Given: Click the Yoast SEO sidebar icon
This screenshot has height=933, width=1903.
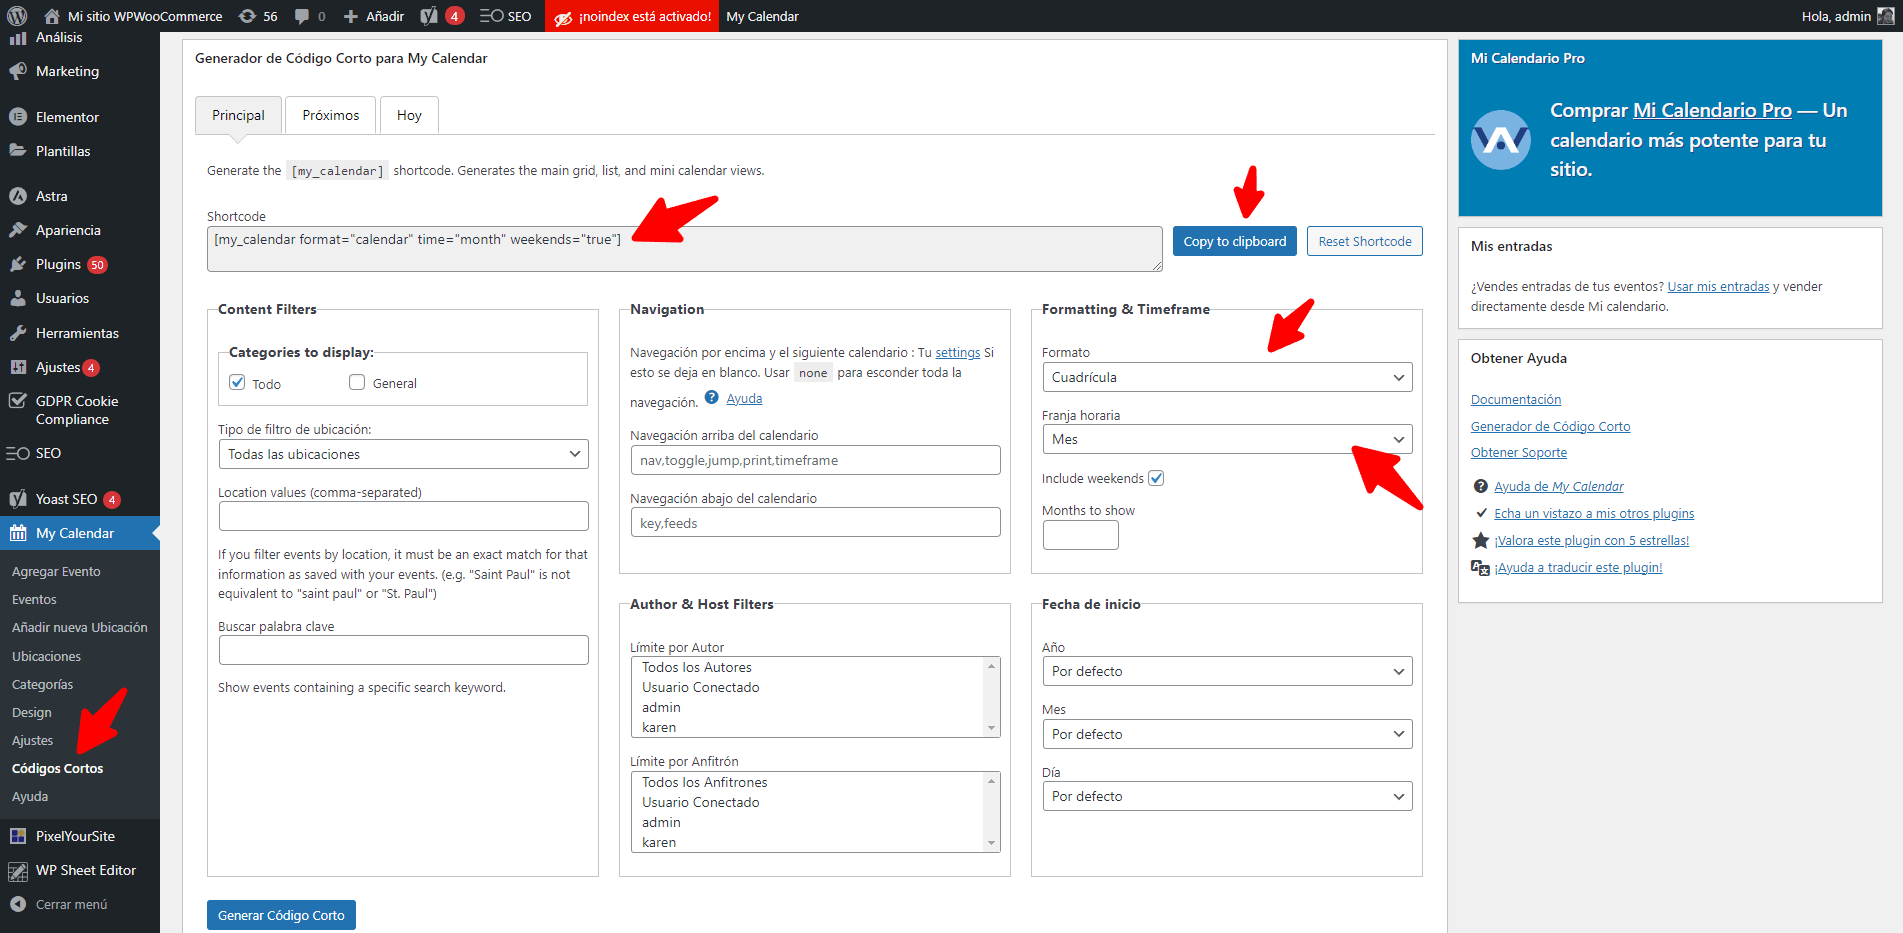Looking at the screenshot, I should point(18,499).
